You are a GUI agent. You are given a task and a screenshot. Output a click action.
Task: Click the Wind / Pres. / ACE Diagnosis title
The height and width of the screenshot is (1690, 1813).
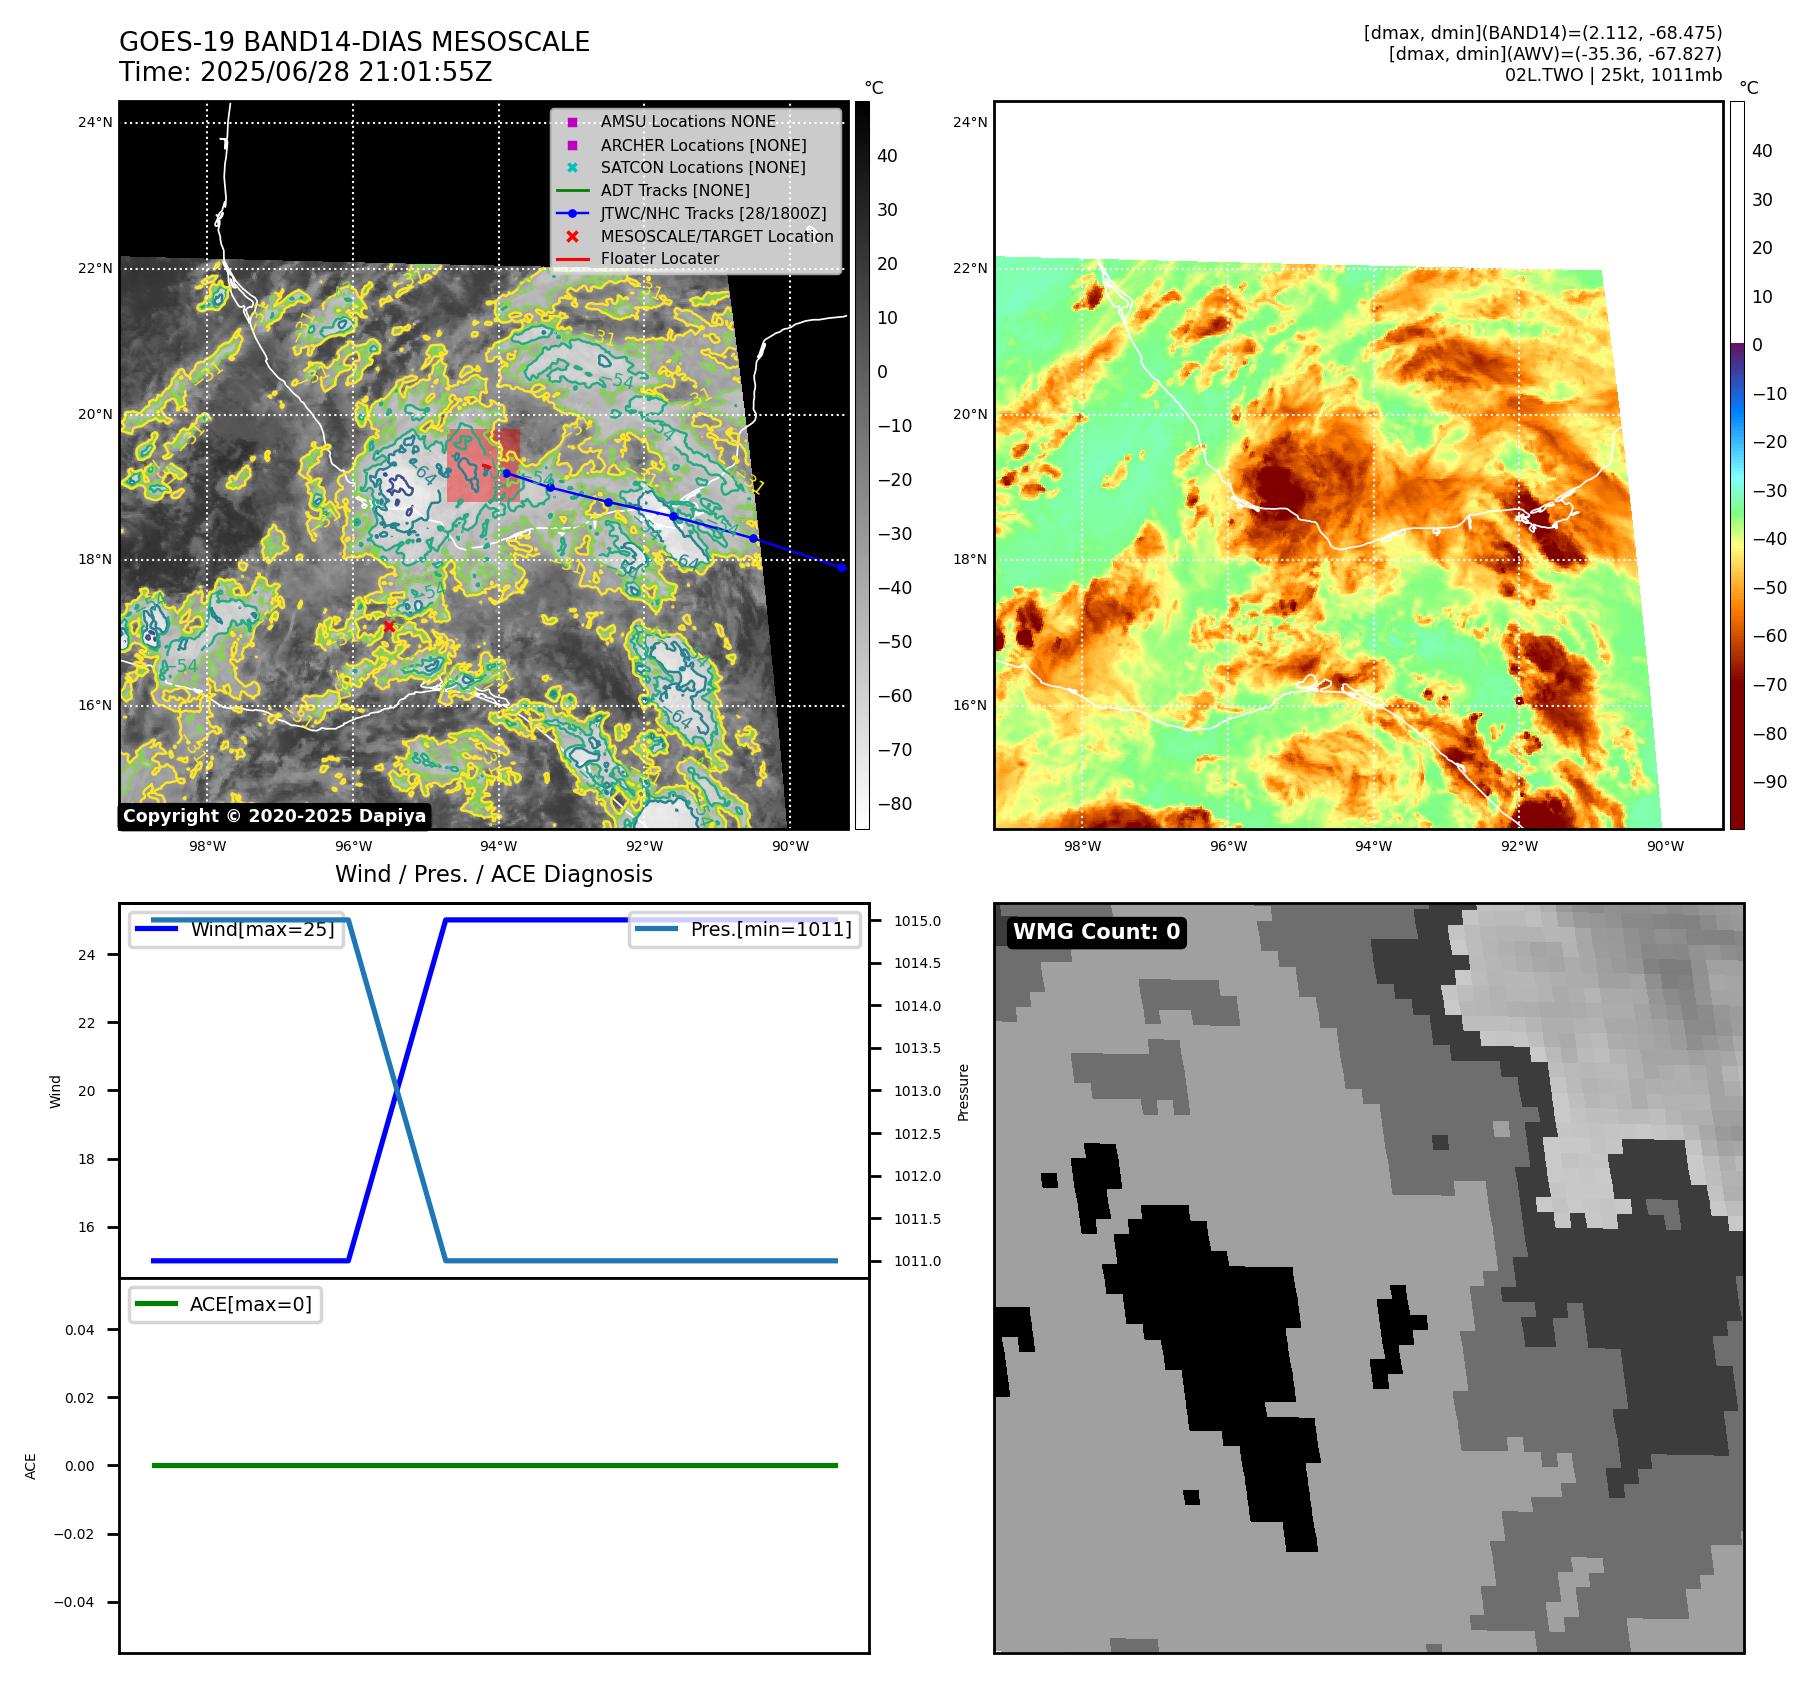point(494,874)
